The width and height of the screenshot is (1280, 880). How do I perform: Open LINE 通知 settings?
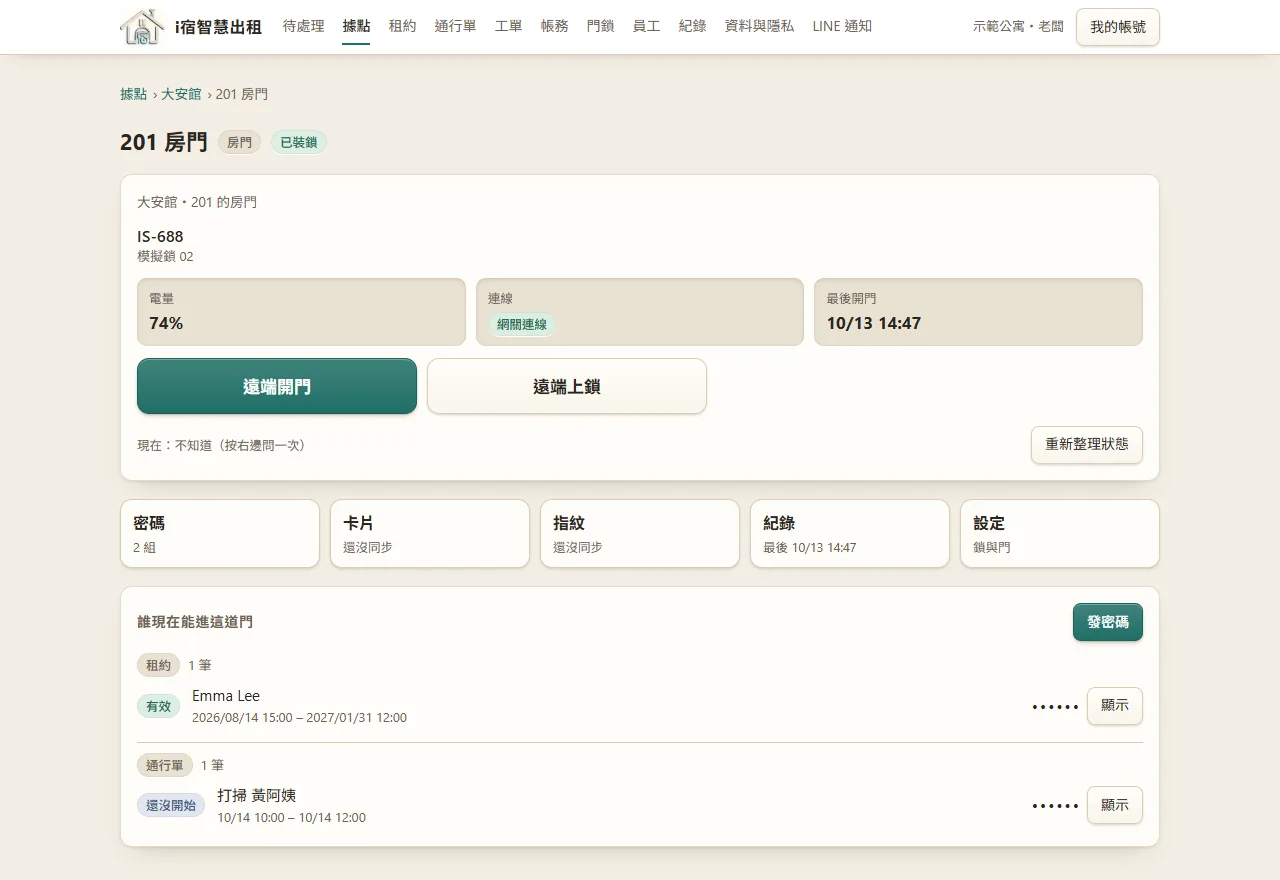point(842,26)
